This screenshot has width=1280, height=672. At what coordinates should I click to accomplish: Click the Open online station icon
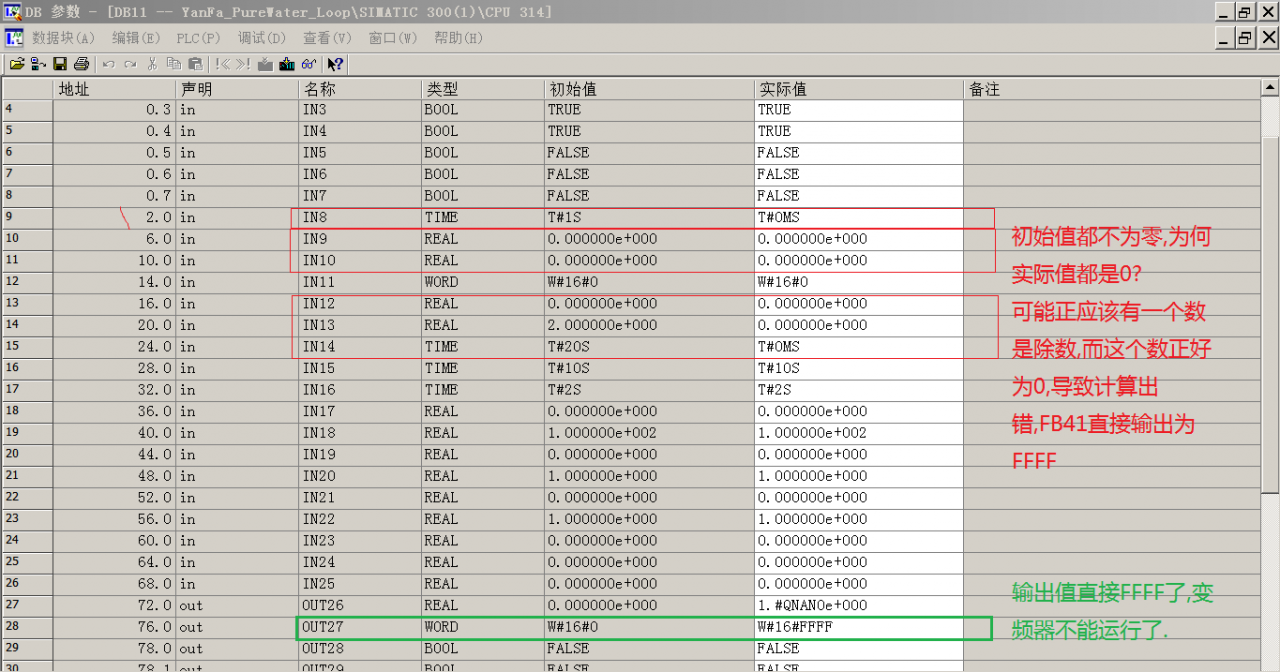click(x=38, y=64)
